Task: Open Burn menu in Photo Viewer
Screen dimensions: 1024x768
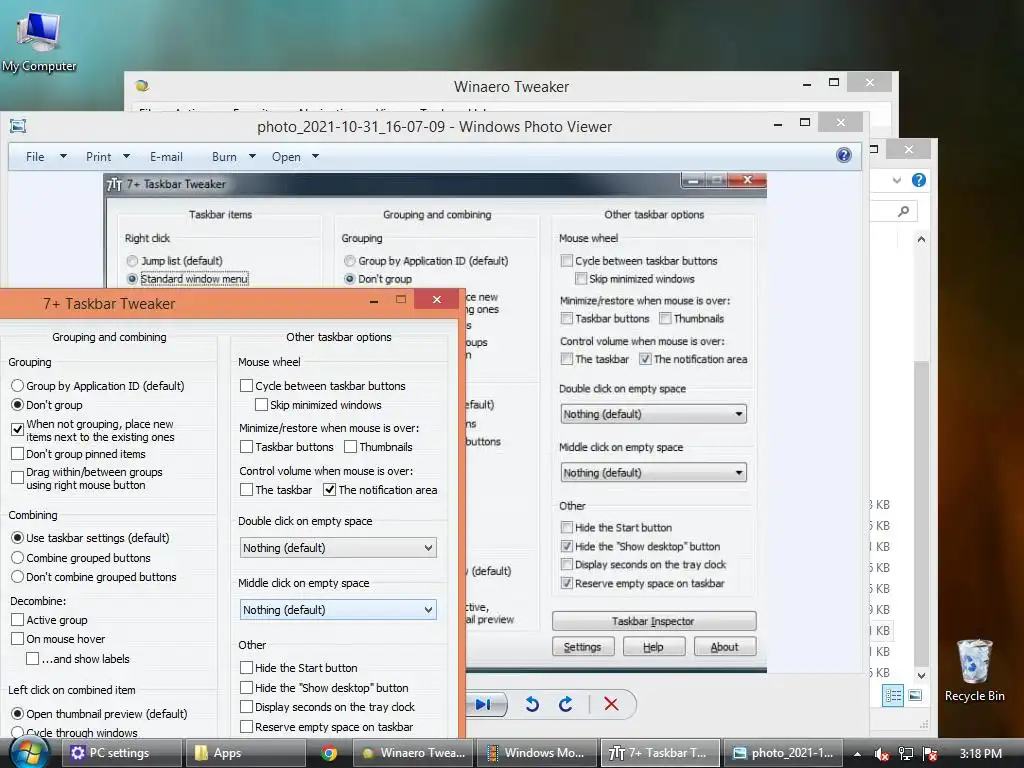Action: point(224,157)
